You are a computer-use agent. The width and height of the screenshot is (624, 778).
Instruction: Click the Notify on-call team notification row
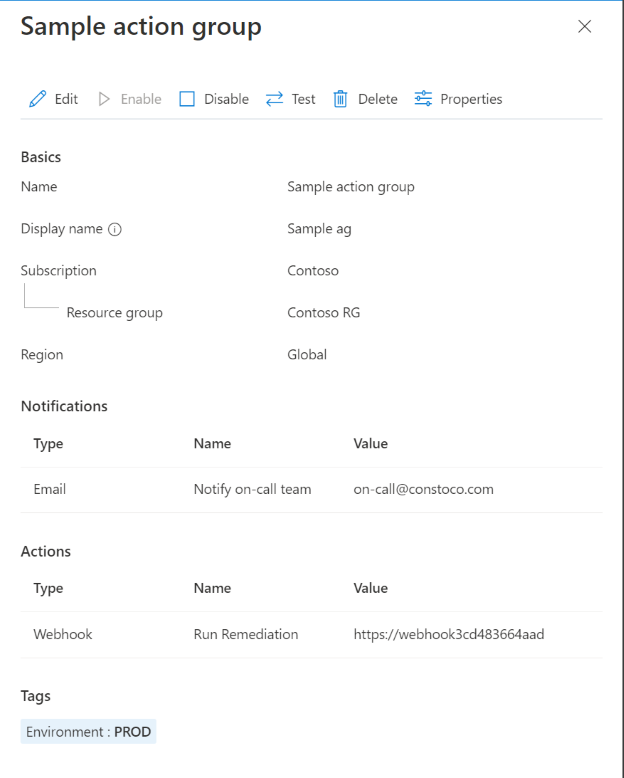[252, 489]
